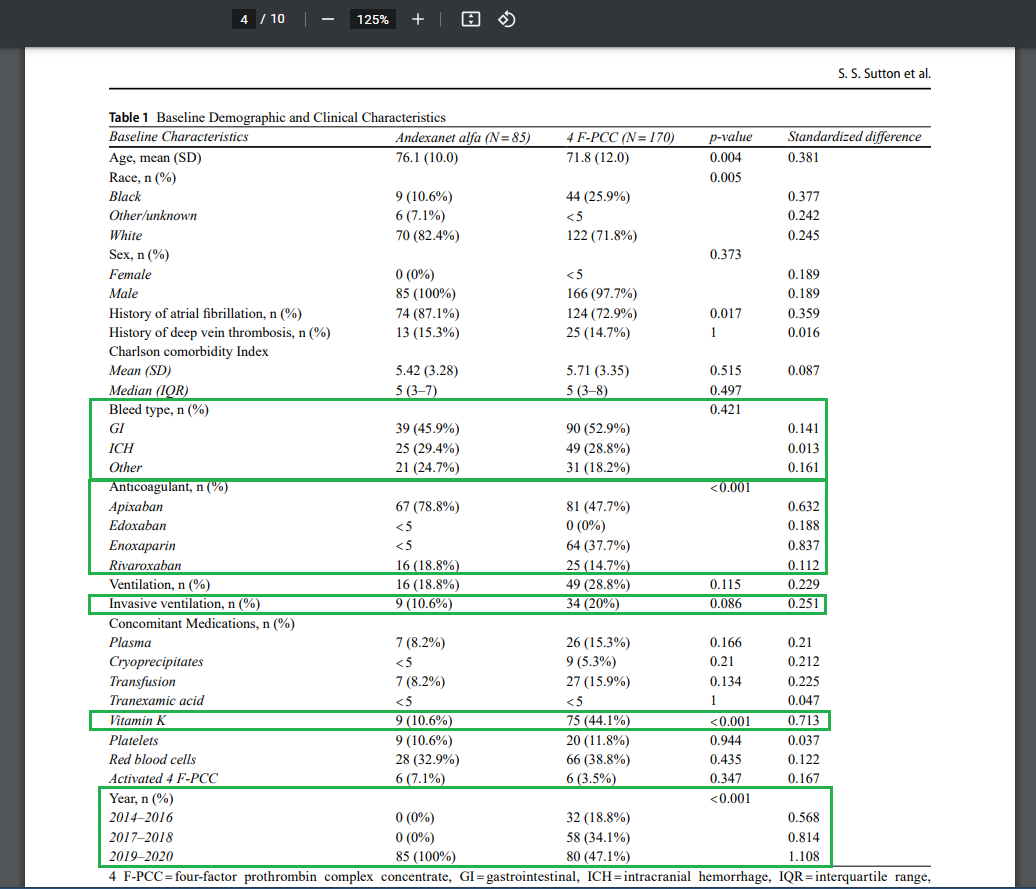Viewport: 1036px width, 889px height.
Task: Click the "S. S. Sutton et al." header text
Action: [x=884, y=73]
